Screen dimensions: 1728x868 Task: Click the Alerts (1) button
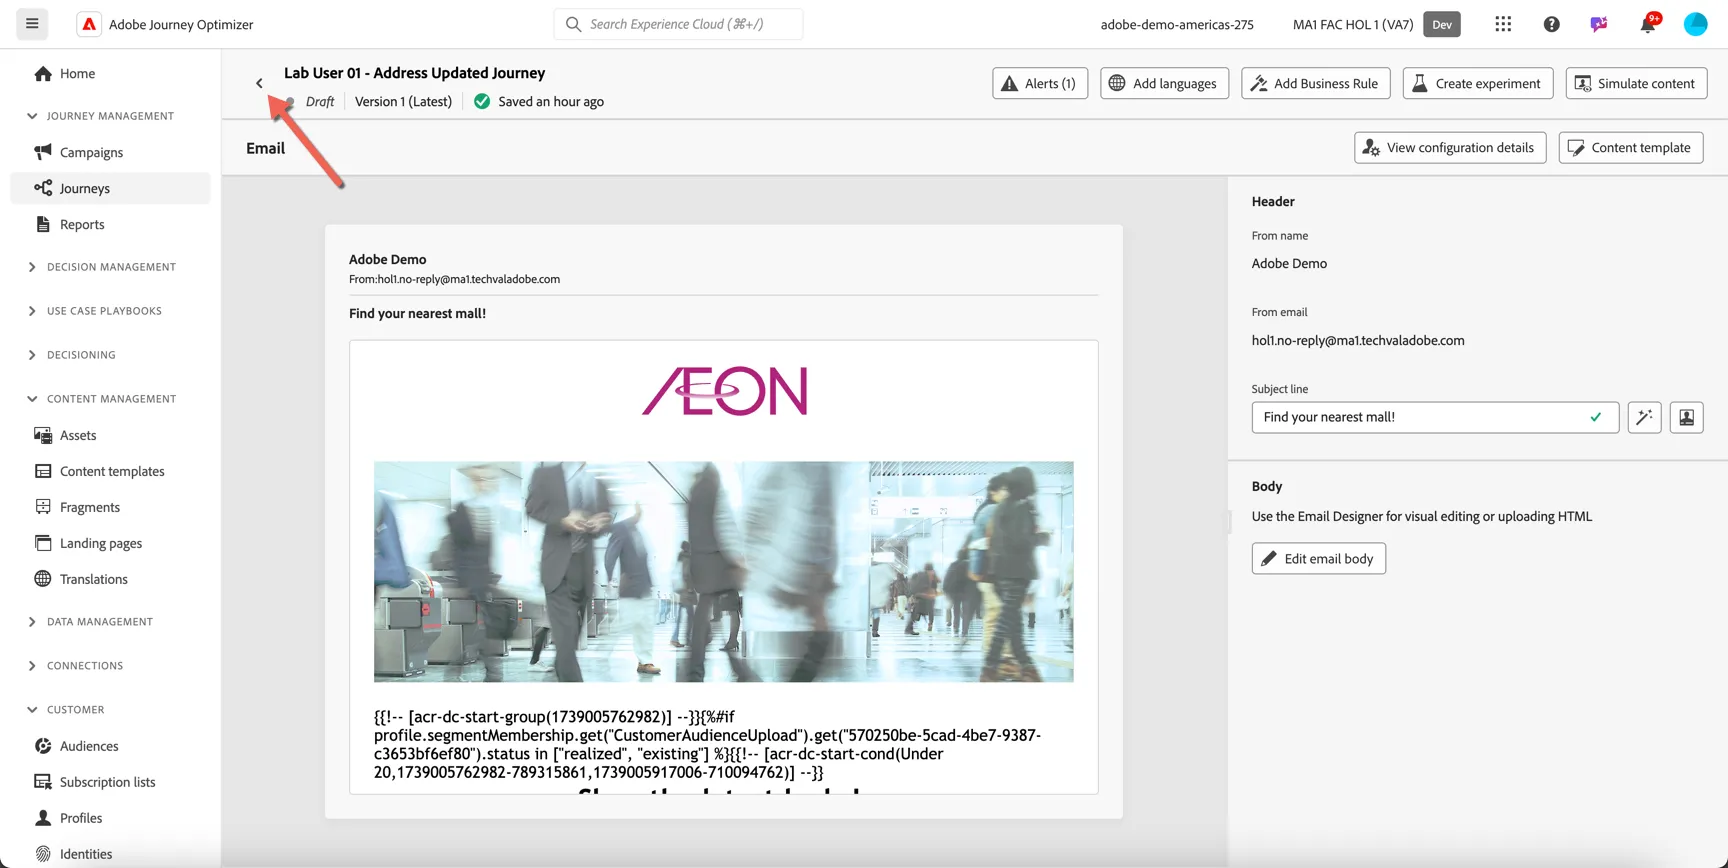pyautogui.click(x=1040, y=83)
